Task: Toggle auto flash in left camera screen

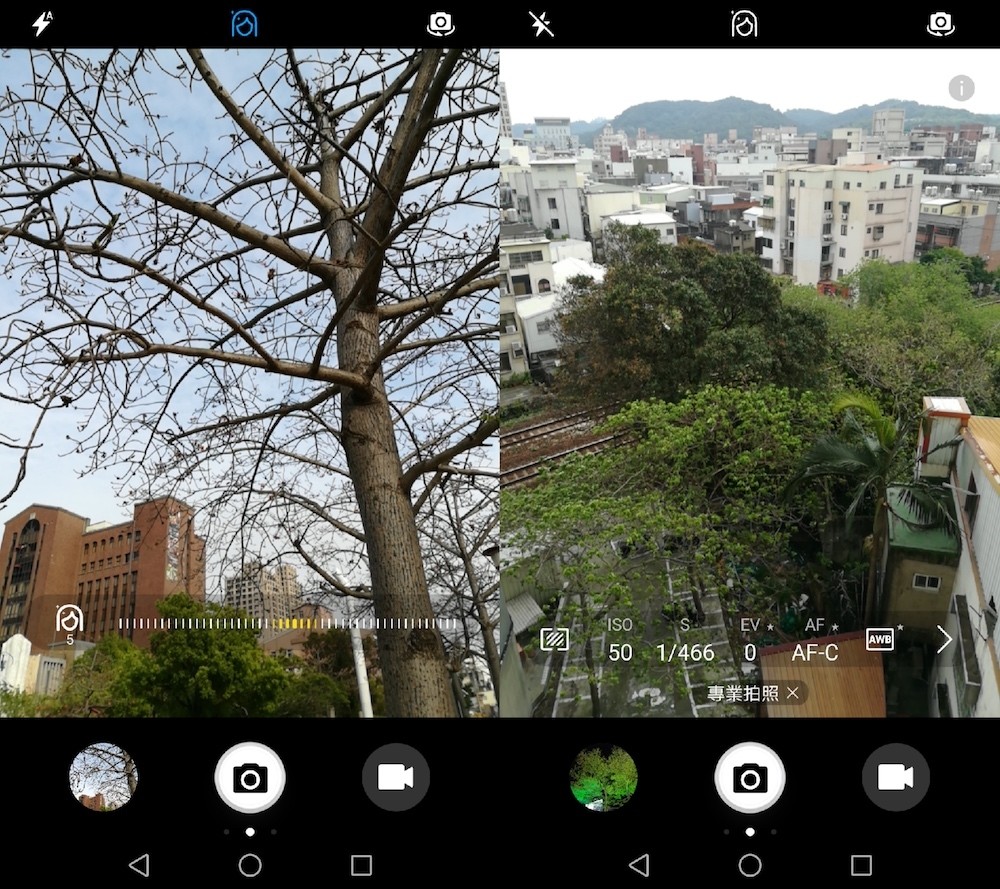Action: 43,24
